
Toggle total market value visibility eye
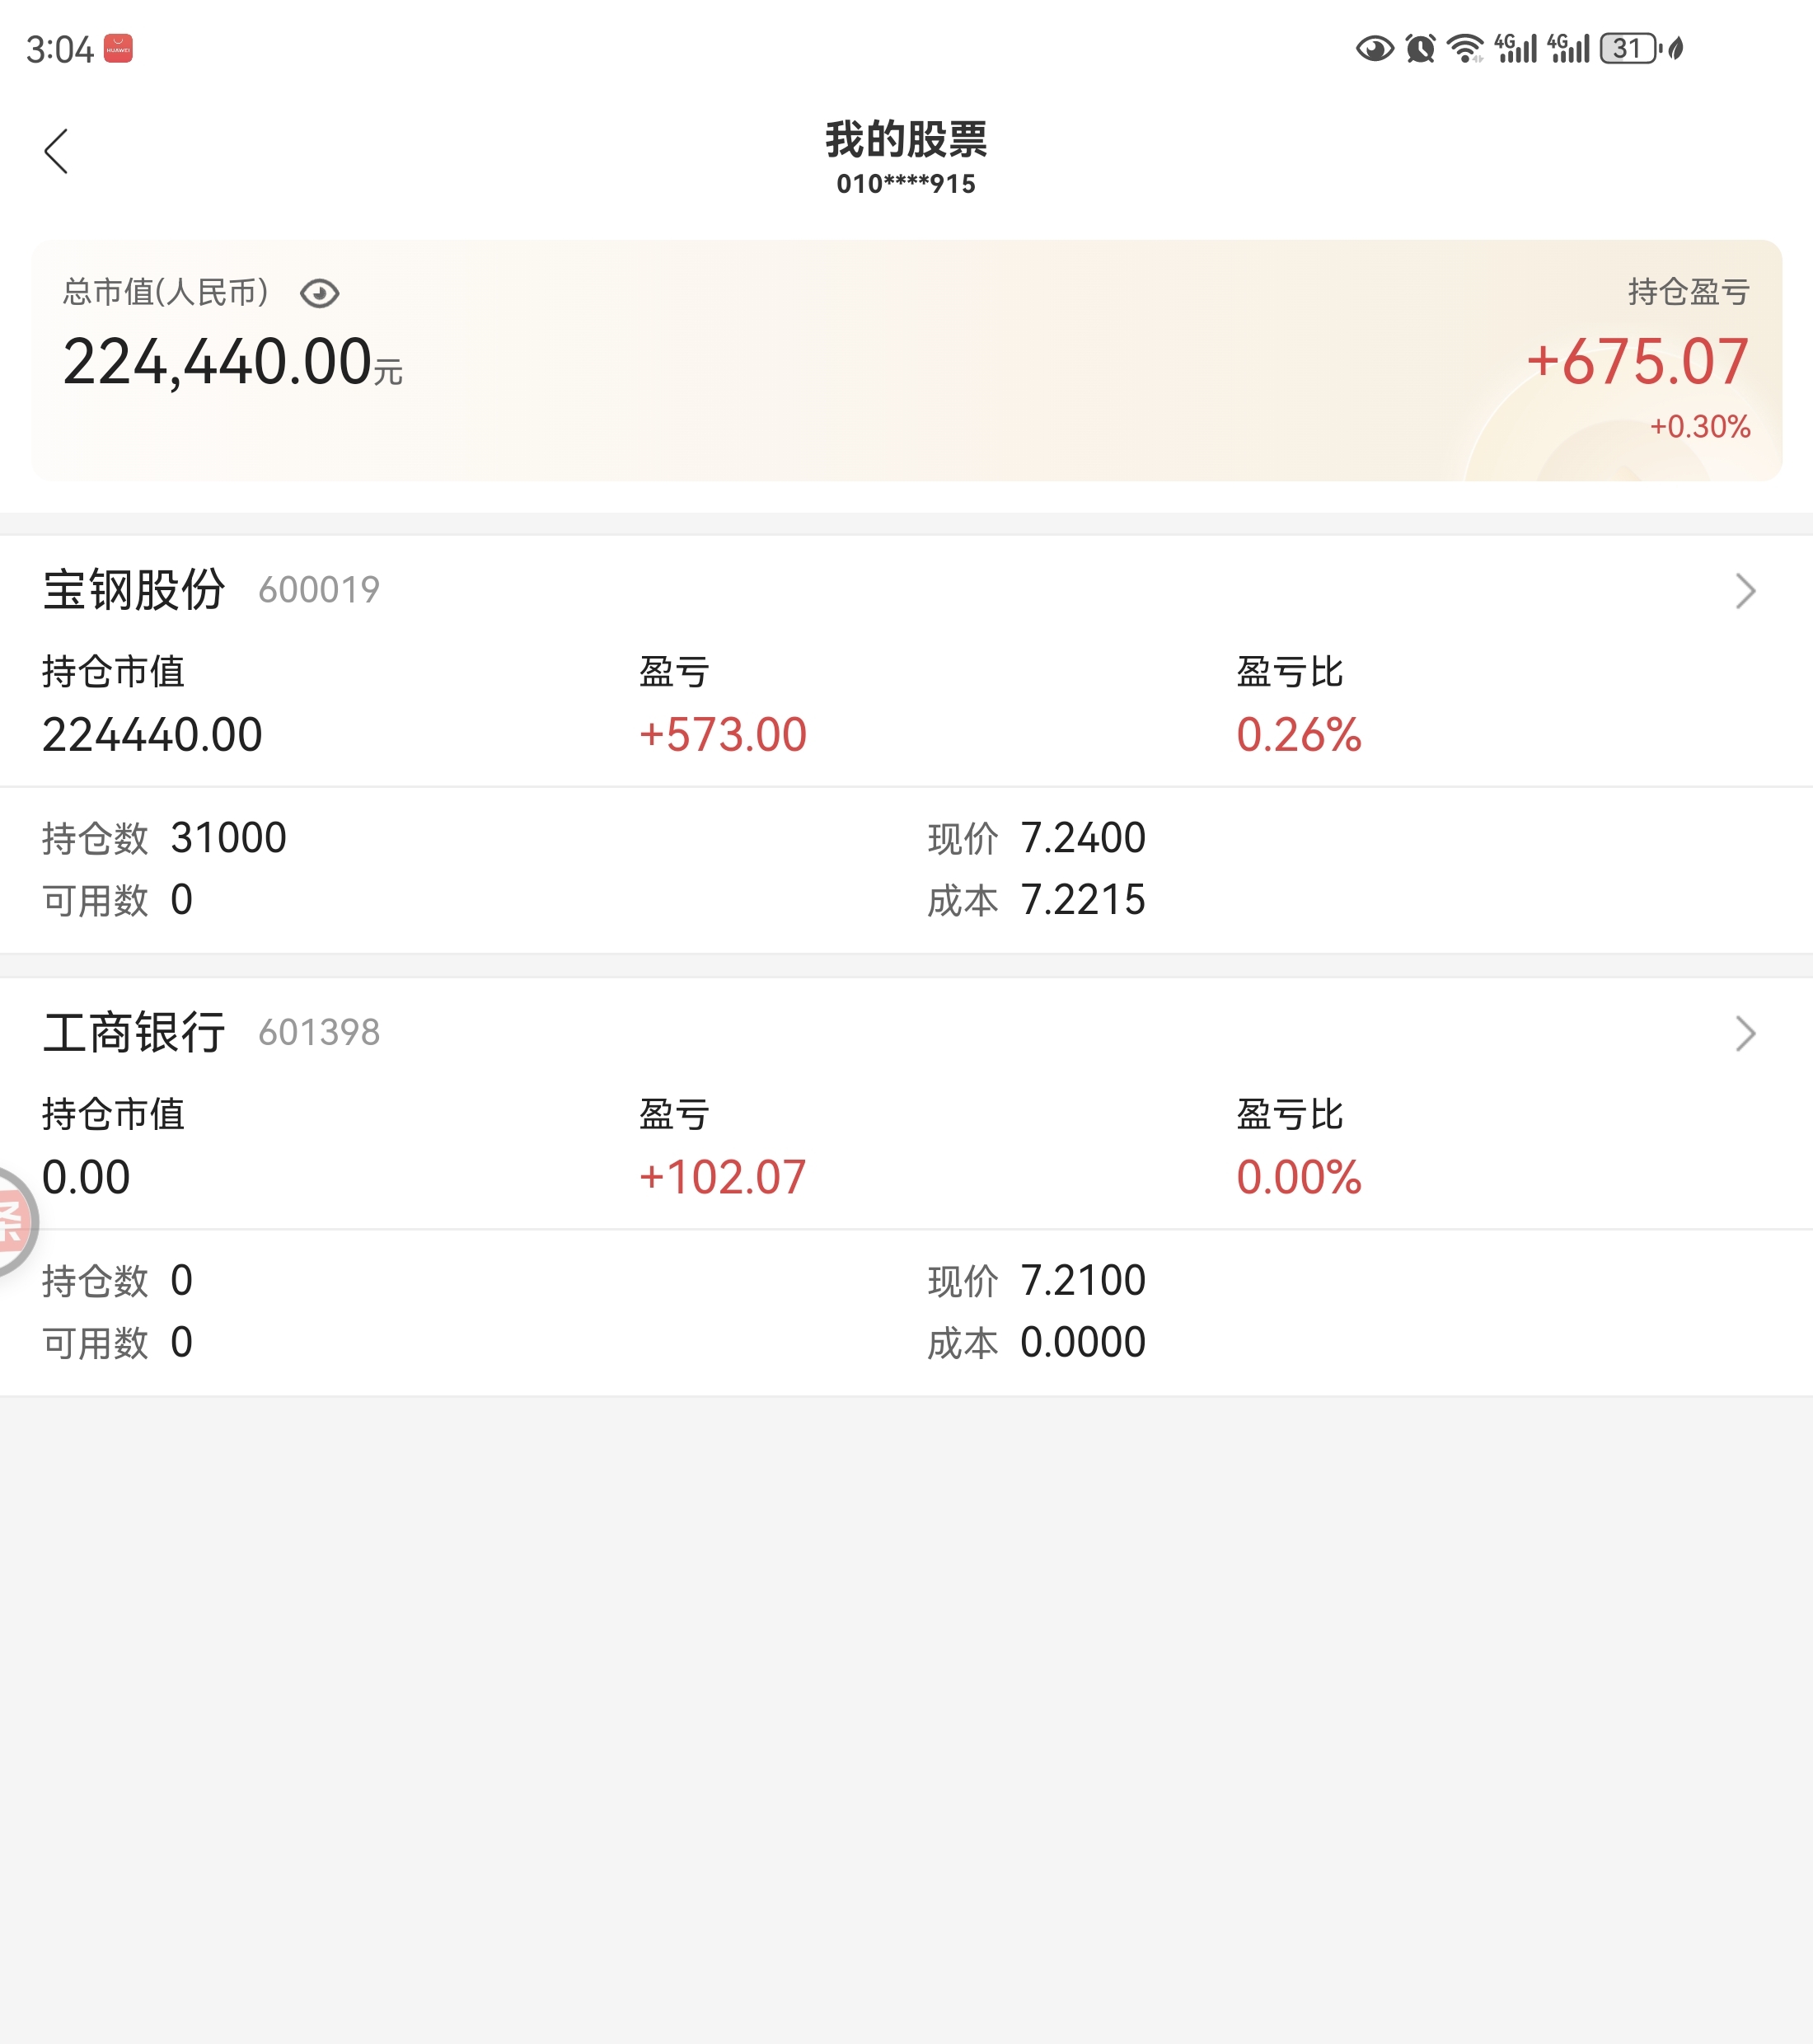[x=320, y=293]
